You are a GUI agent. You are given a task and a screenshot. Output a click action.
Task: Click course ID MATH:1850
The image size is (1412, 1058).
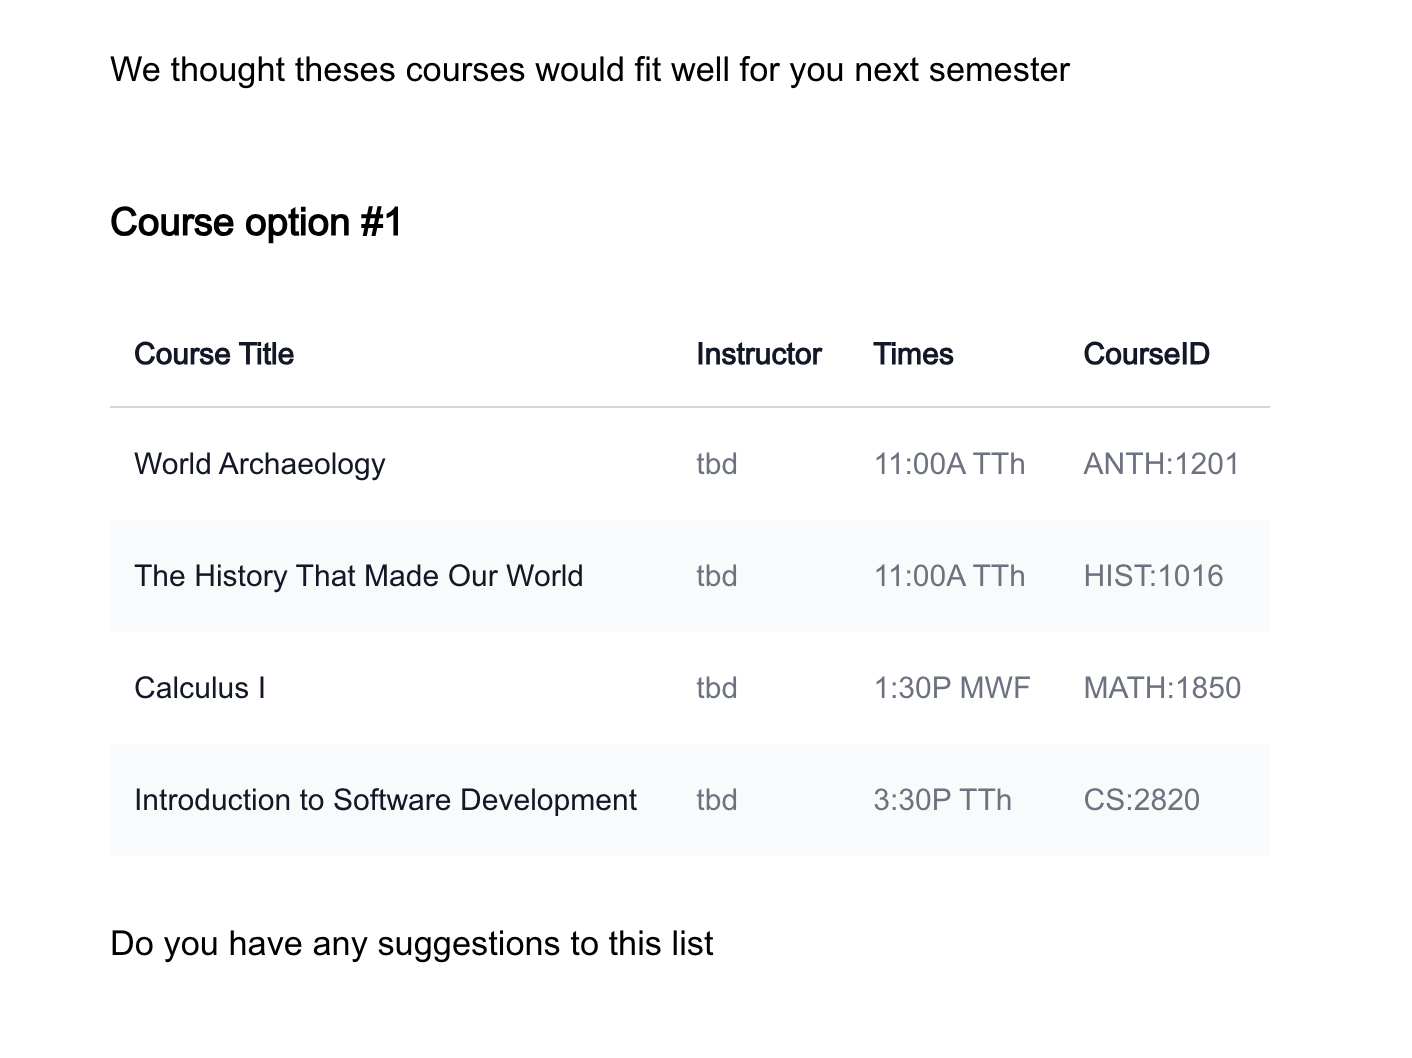click(x=1162, y=688)
